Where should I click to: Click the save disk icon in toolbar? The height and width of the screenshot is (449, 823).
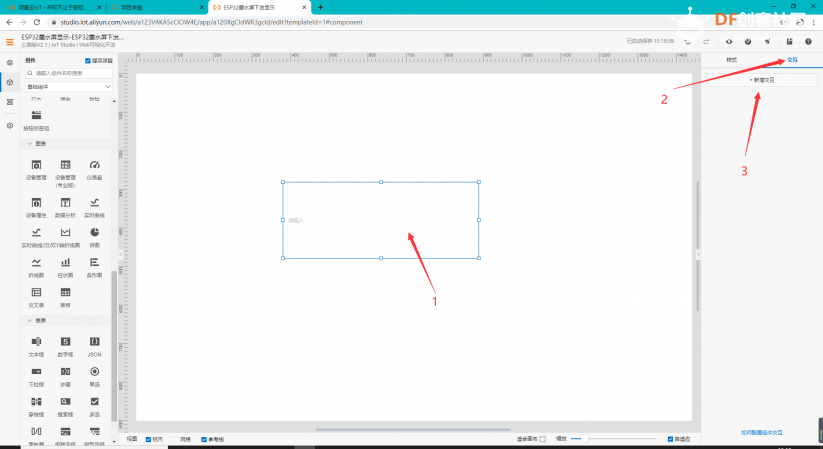pos(789,41)
